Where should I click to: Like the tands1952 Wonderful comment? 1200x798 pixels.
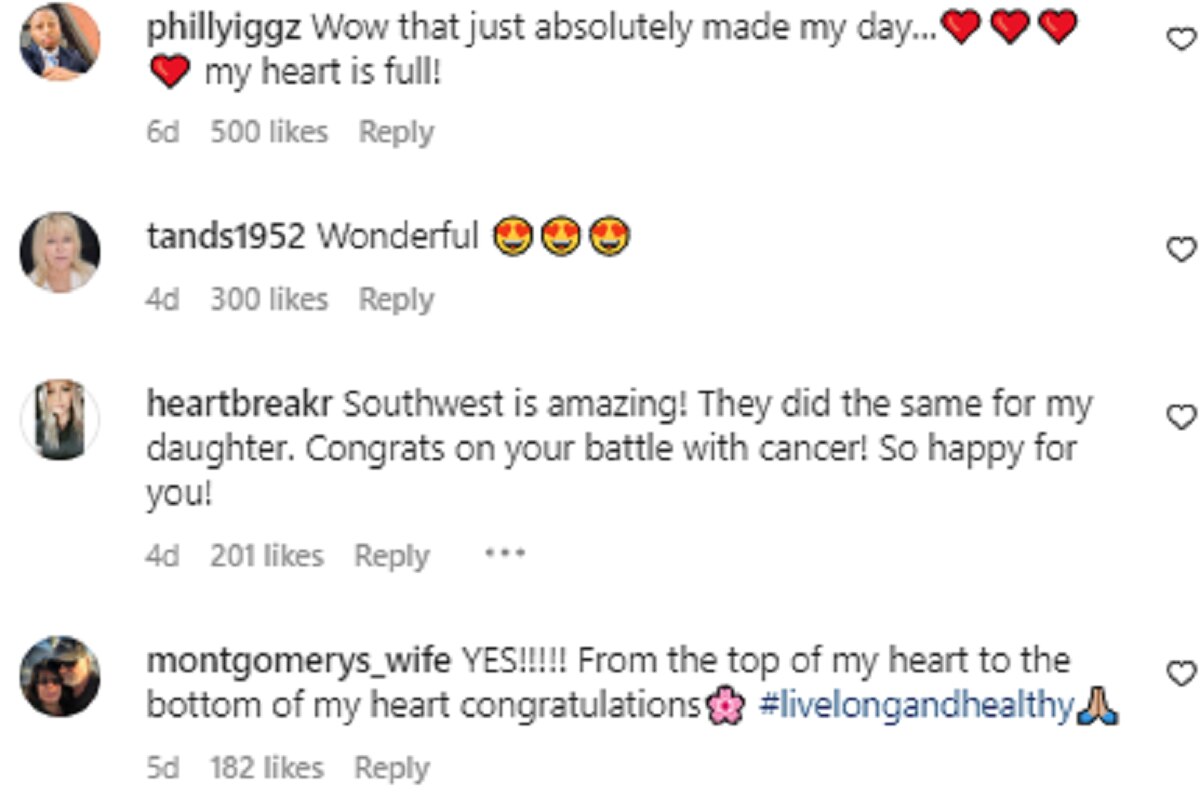[x=1182, y=248]
